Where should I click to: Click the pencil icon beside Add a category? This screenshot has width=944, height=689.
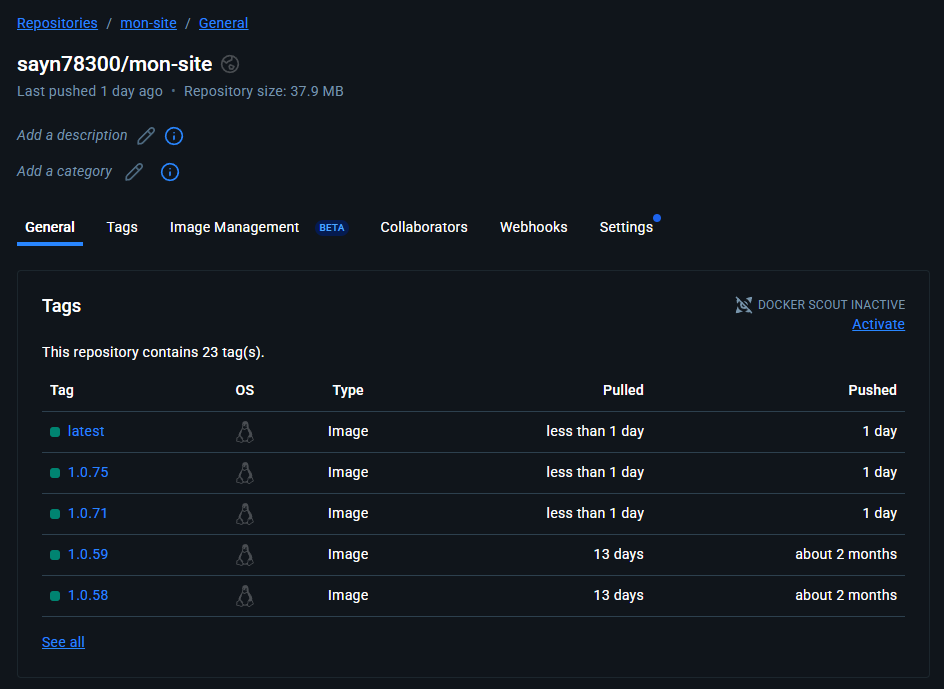133,172
